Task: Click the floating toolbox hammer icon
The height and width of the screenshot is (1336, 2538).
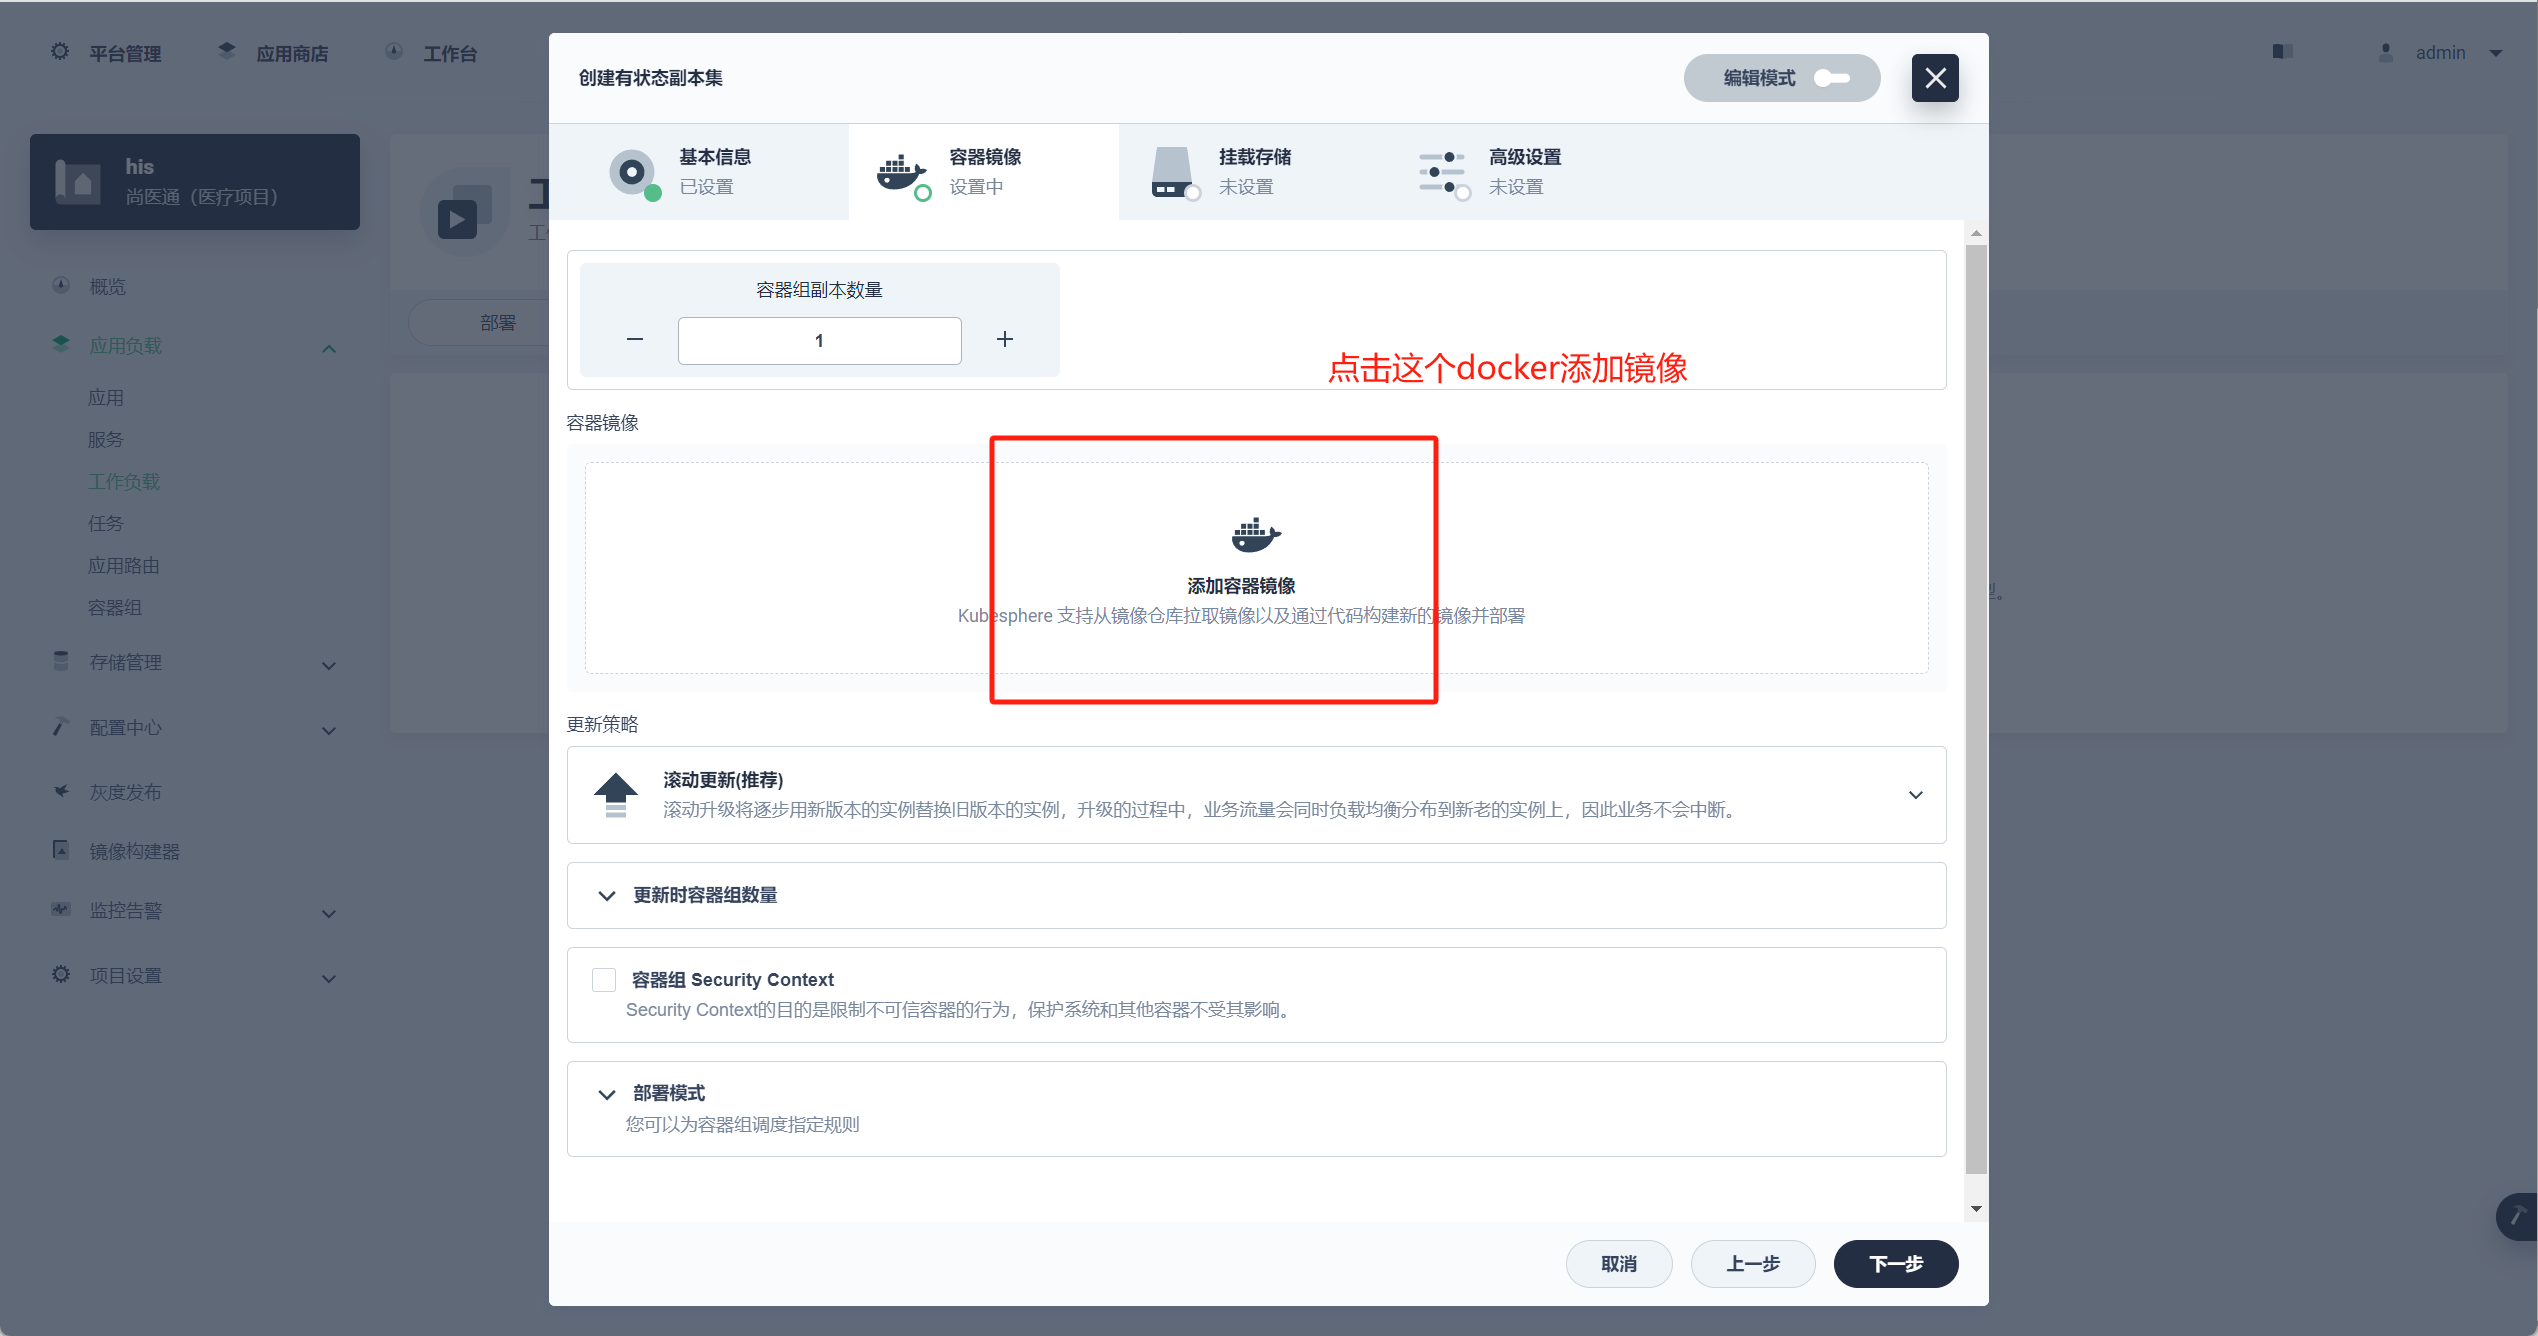Action: click(x=2517, y=1216)
